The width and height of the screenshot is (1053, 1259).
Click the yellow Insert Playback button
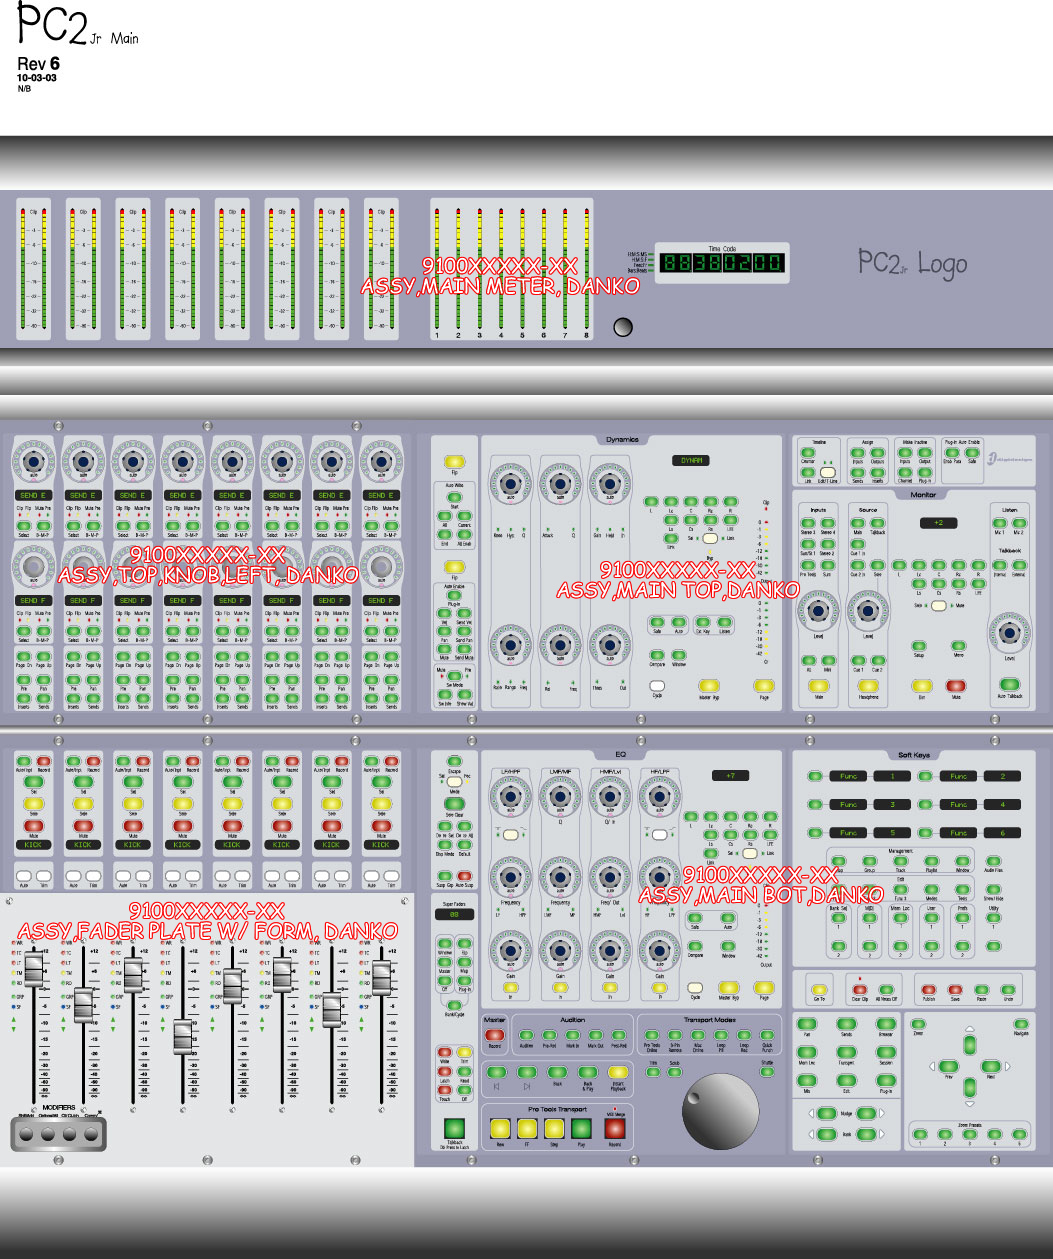tap(618, 1072)
